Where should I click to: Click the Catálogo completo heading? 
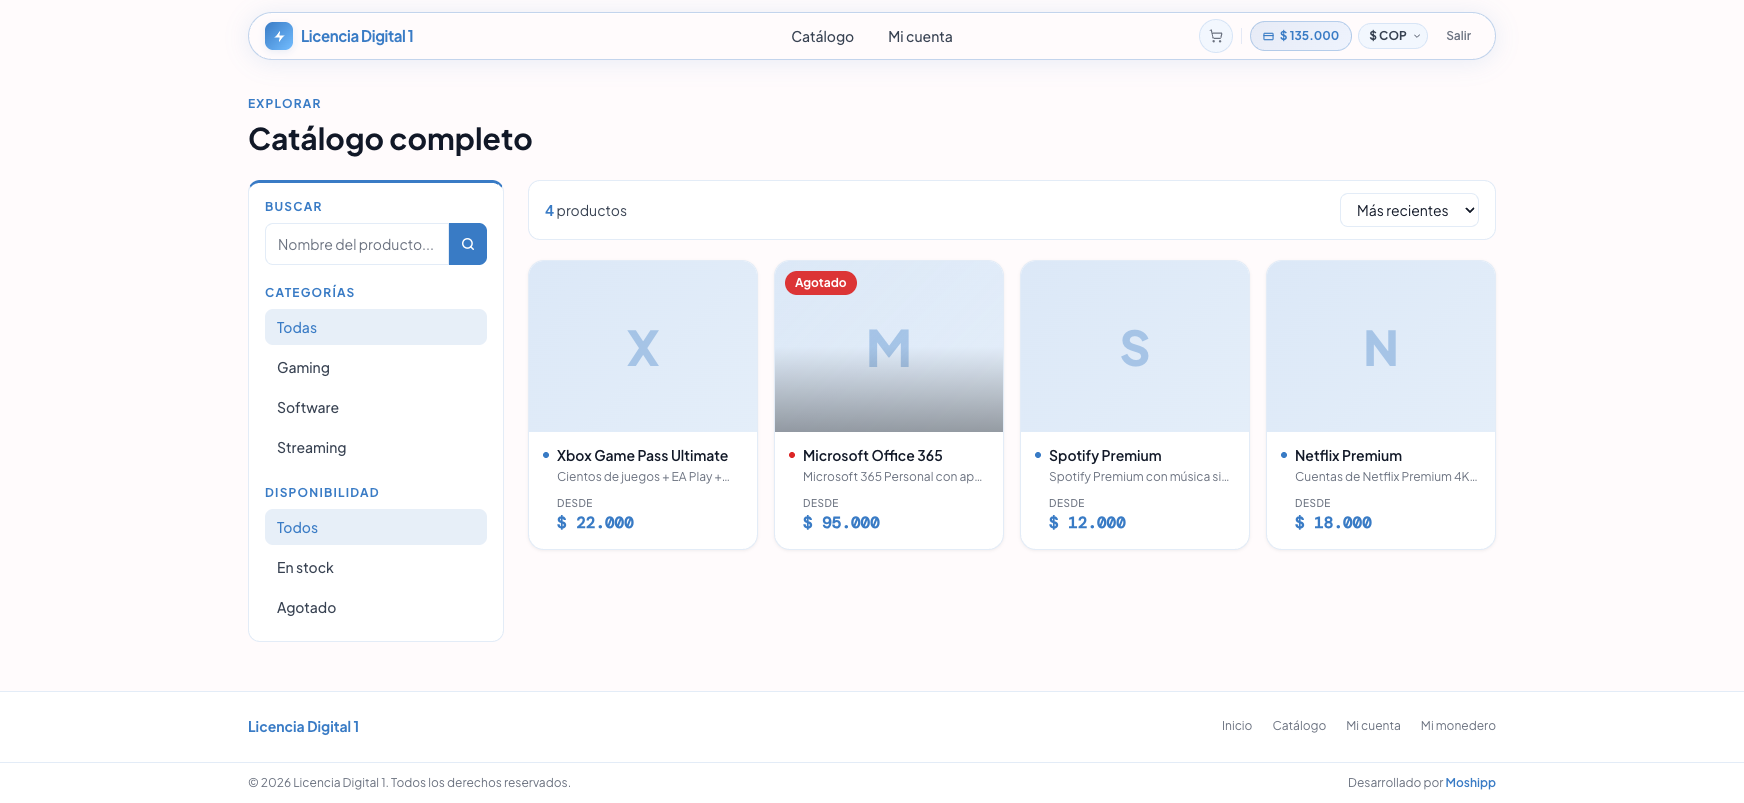[390, 139]
